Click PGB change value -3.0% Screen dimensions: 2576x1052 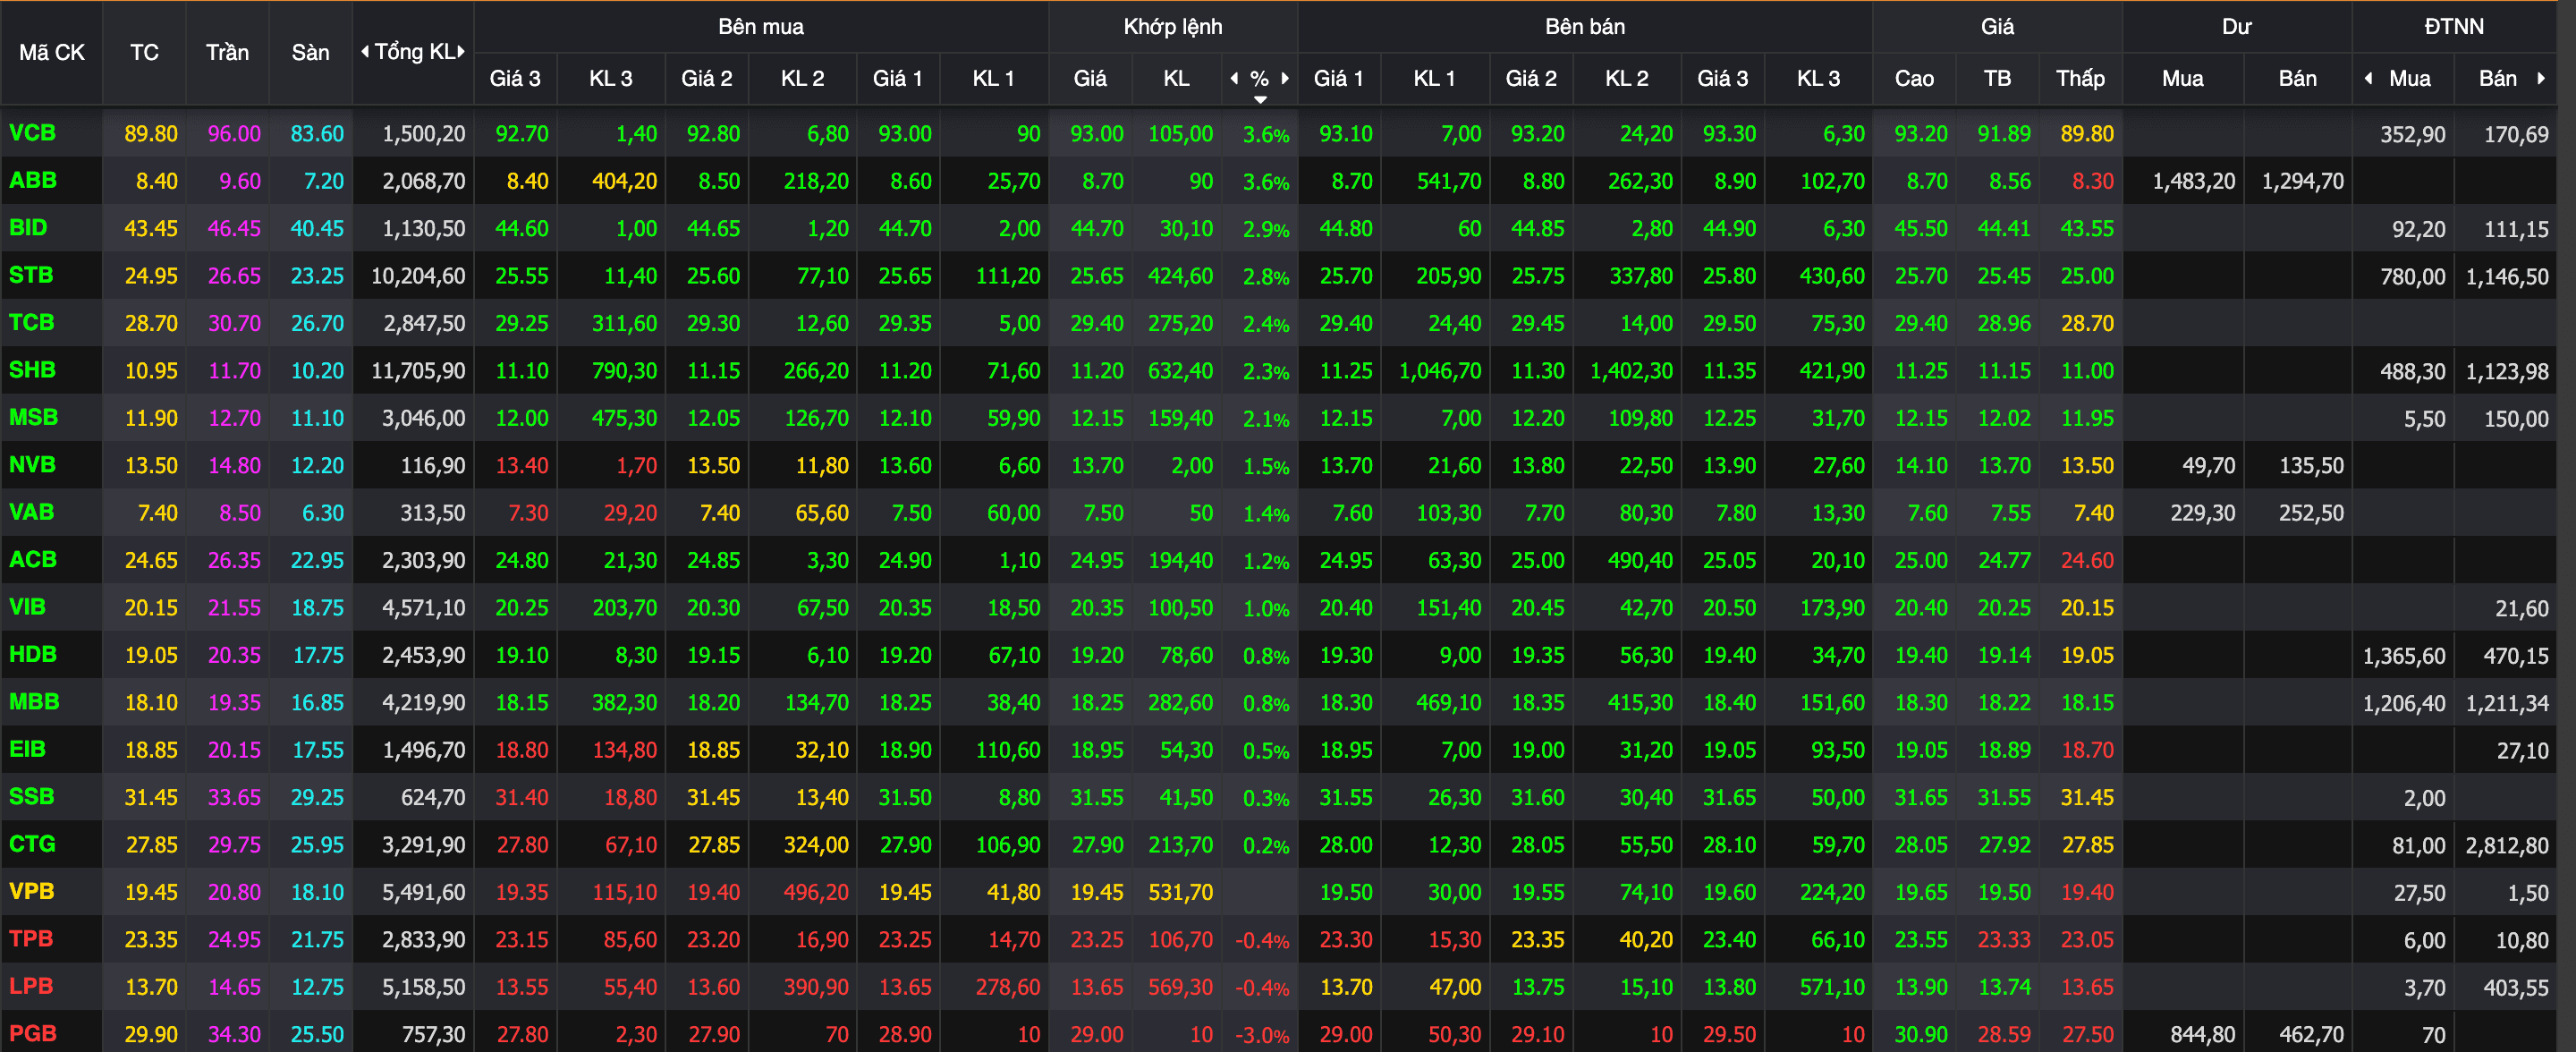pyautogui.click(x=1262, y=1035)
